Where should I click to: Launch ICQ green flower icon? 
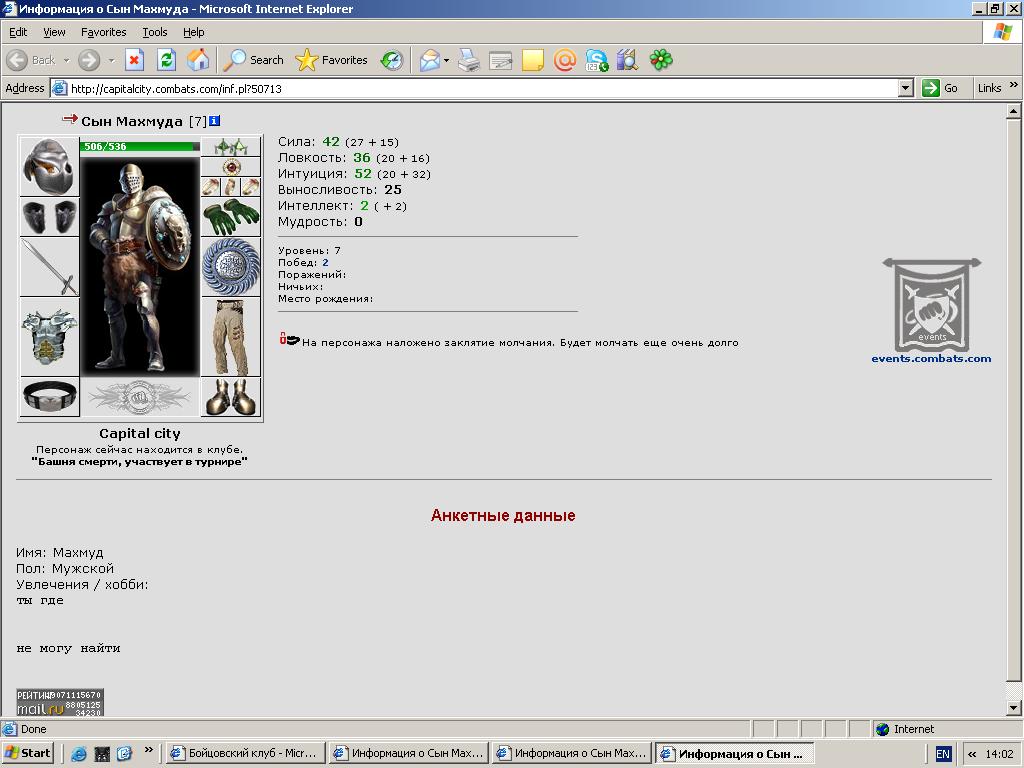(661, 60)
